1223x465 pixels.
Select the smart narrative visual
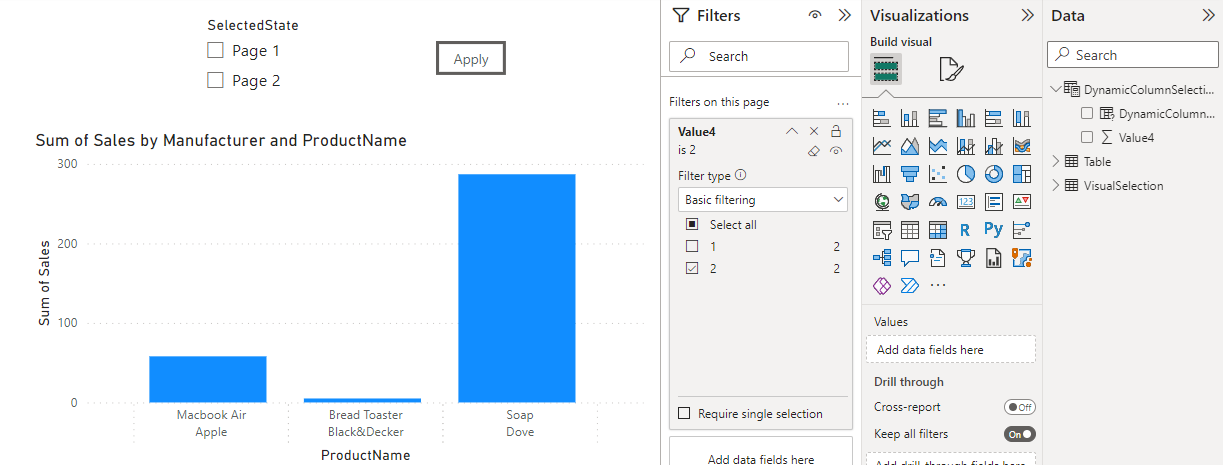click(938, 258)
